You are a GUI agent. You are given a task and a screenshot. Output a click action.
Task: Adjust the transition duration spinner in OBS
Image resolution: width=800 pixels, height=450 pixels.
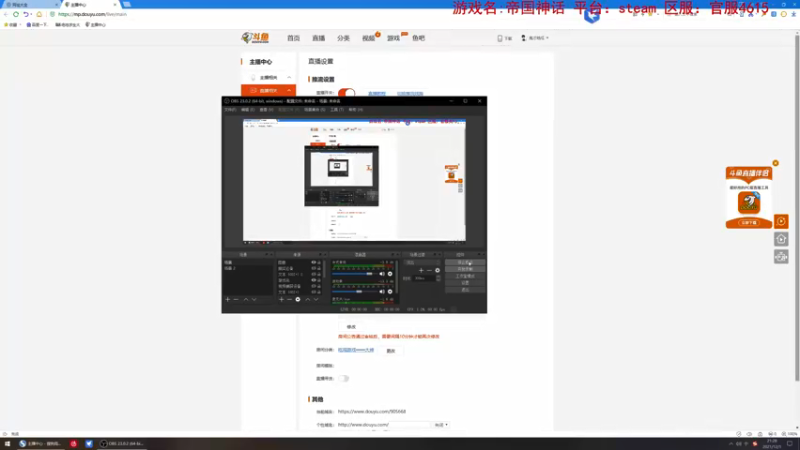point(438,278)
